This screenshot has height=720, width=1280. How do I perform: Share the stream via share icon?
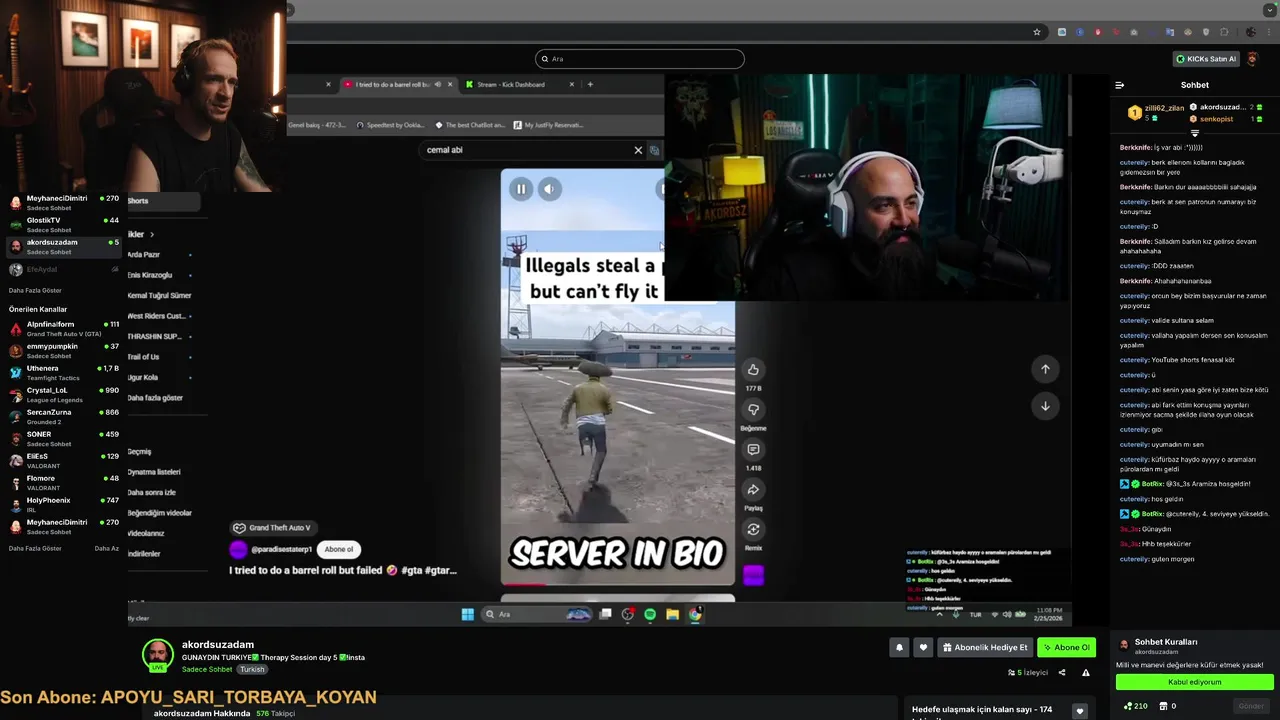click(1062, 673)
